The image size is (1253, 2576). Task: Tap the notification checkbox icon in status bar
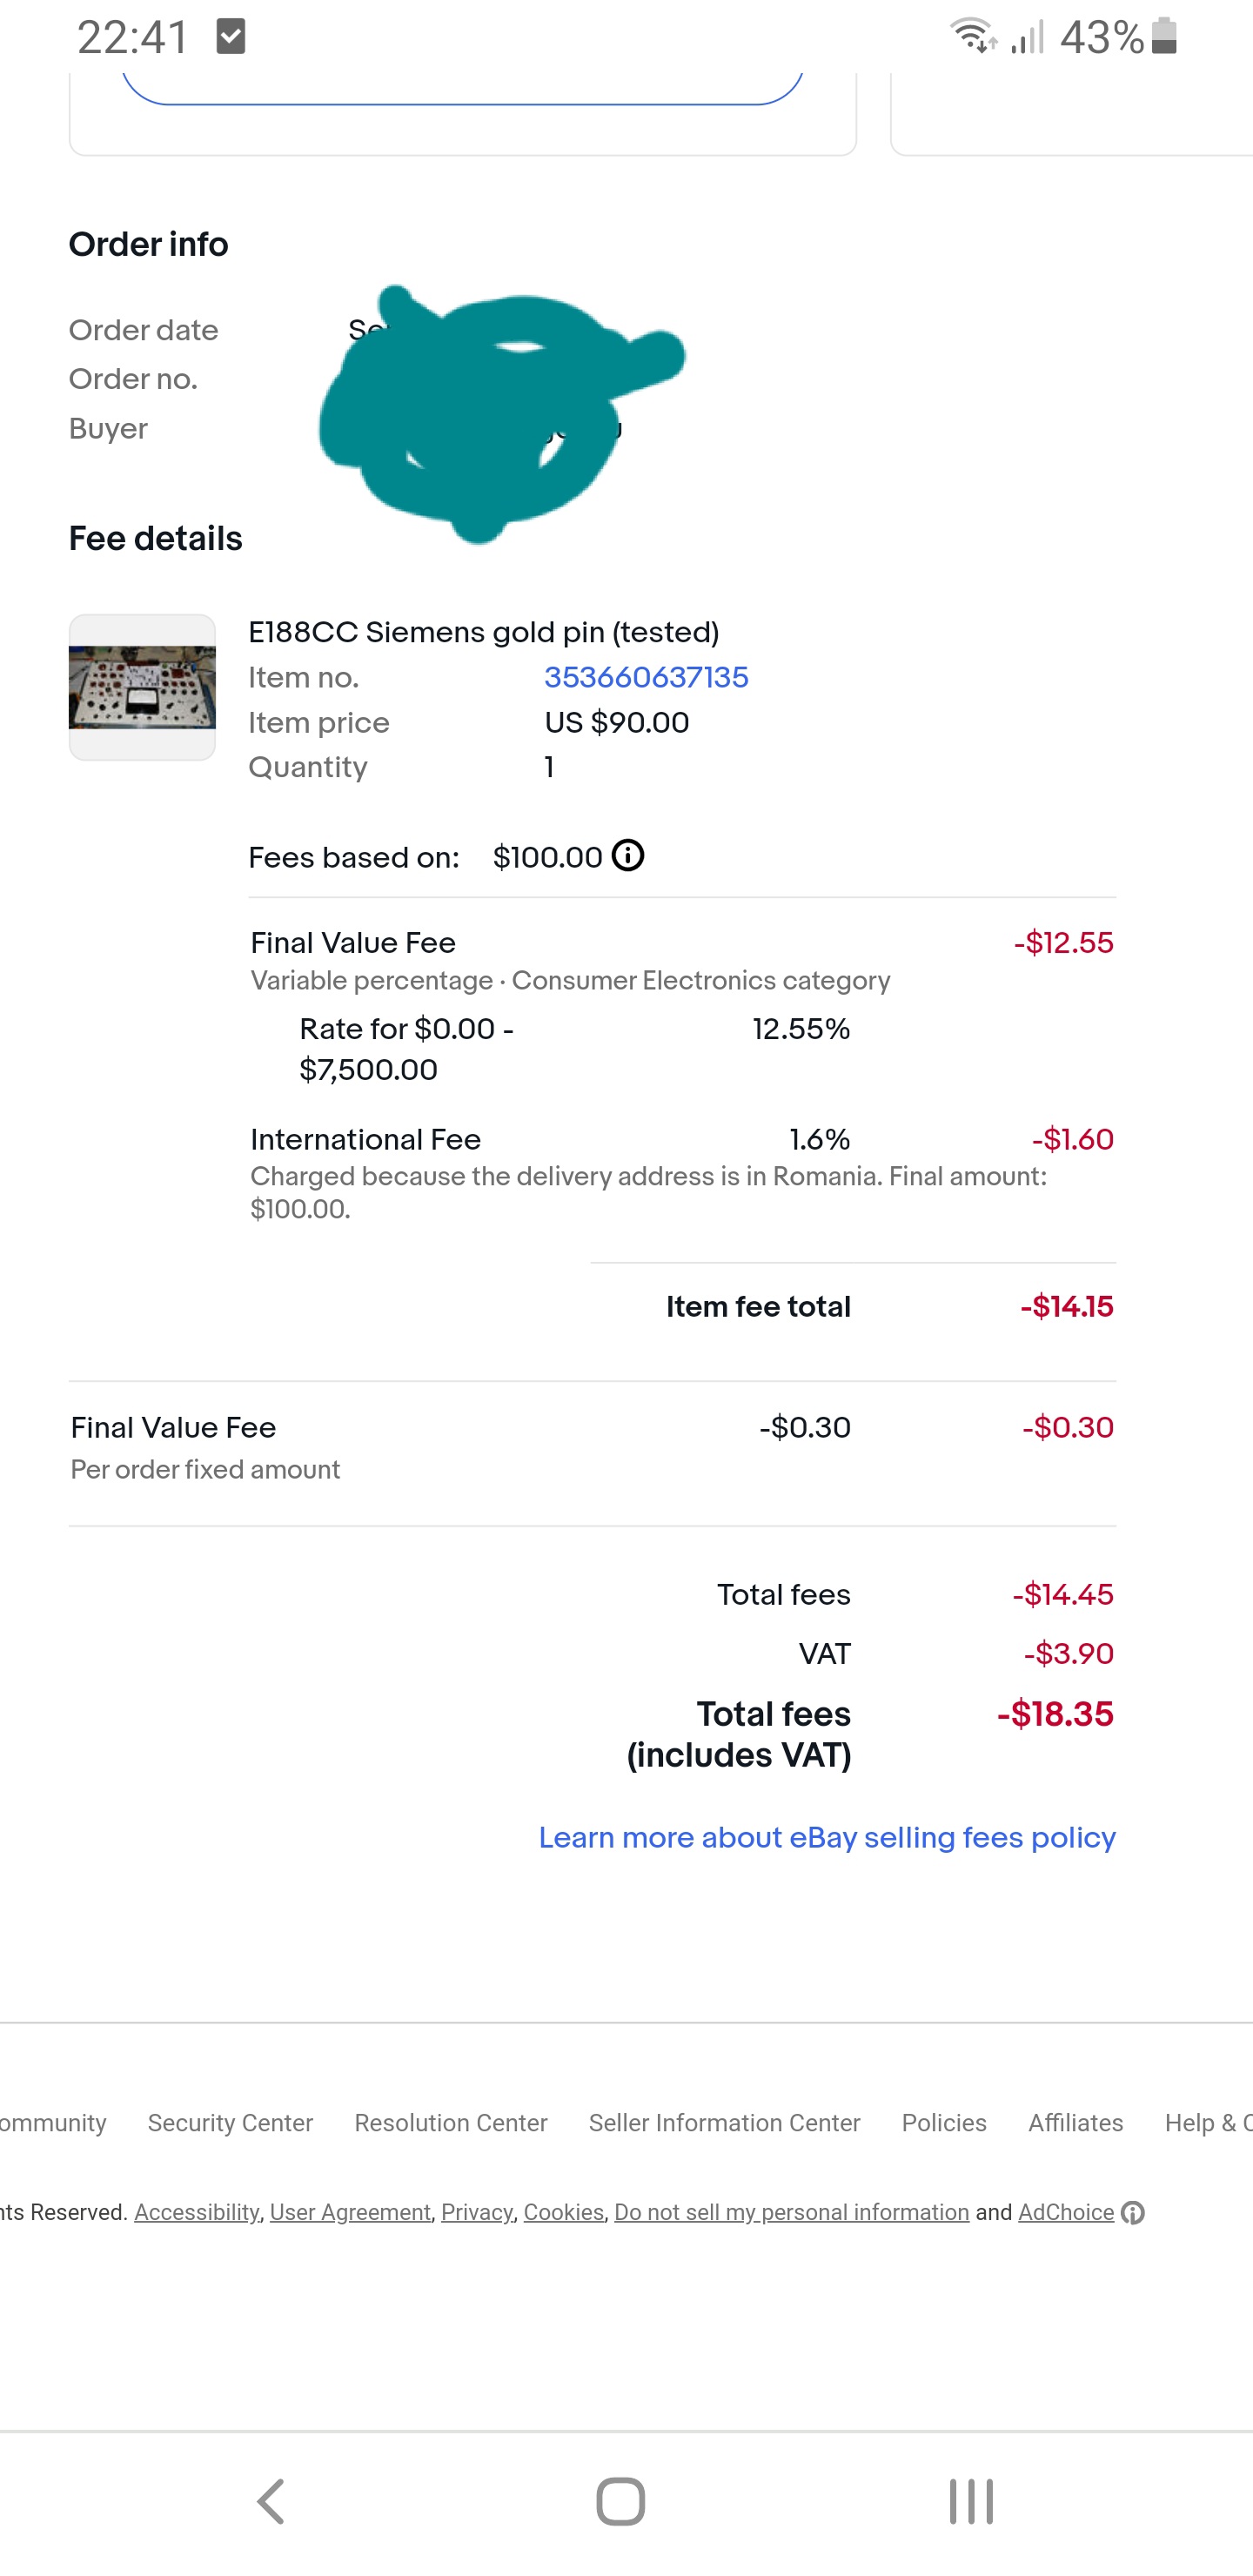[x=231, y=37]
